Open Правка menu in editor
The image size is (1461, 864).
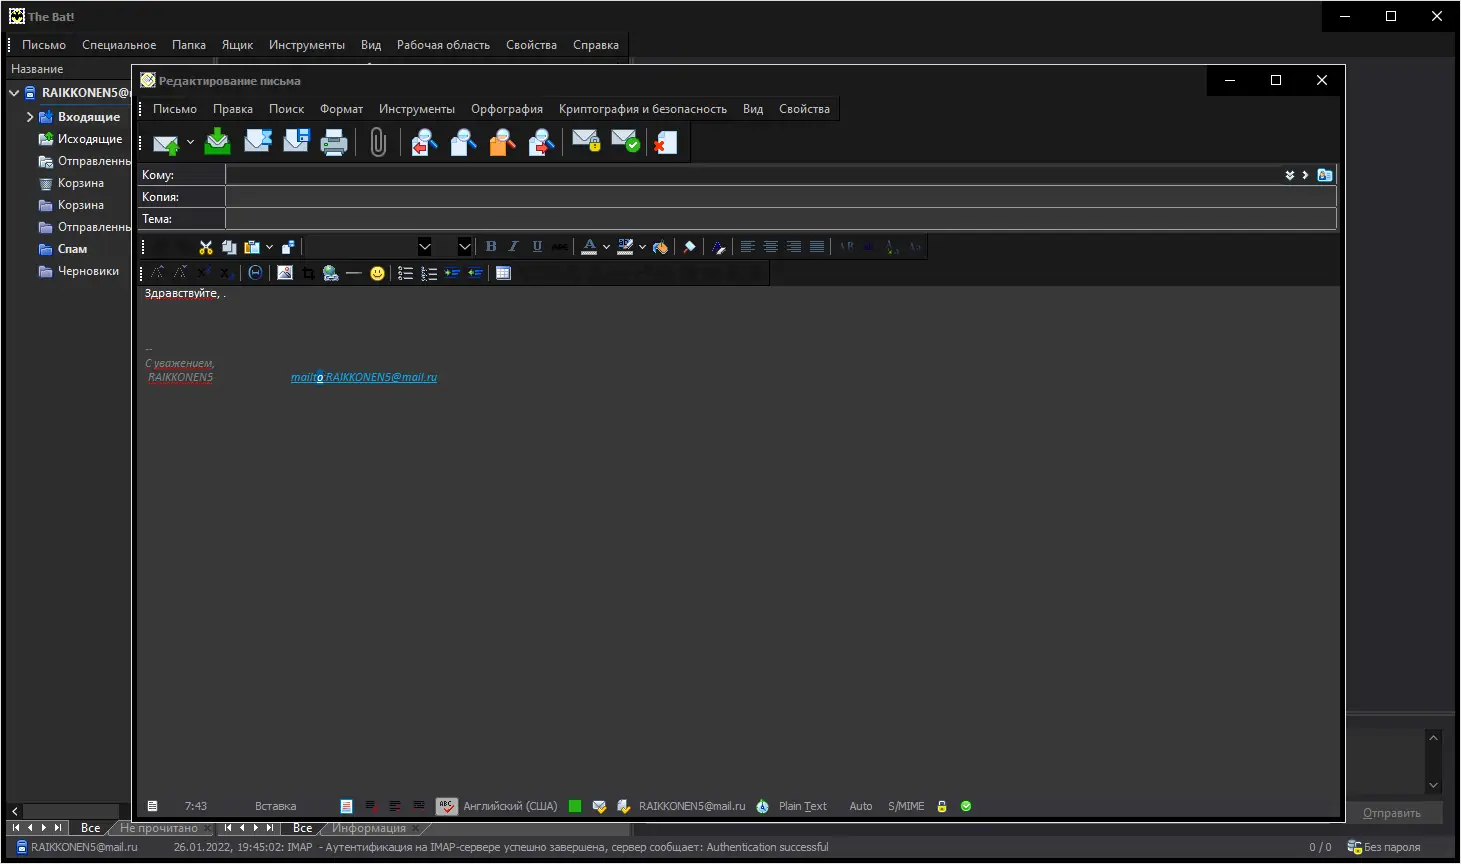pos(233,109)
